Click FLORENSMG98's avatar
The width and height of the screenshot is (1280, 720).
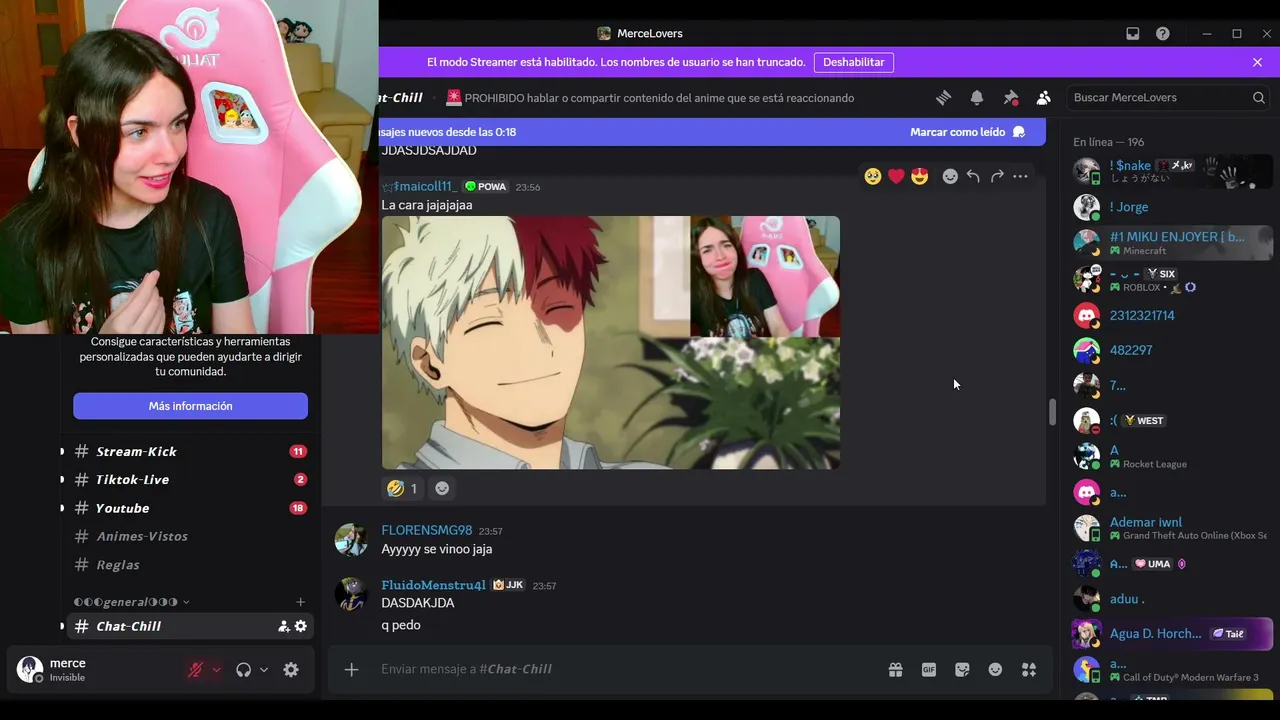tap(351, 540)
